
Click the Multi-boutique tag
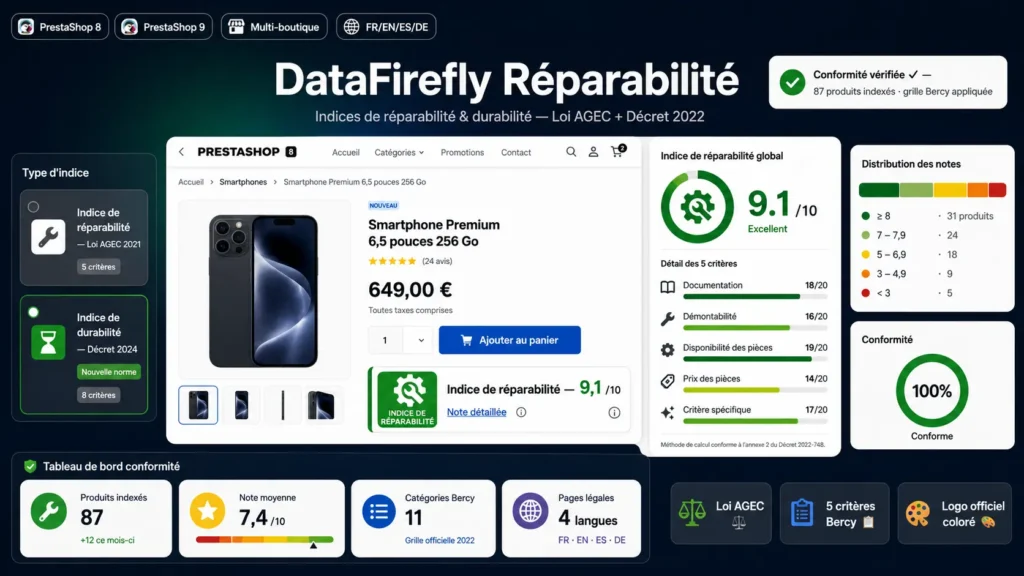click(274, 27)
